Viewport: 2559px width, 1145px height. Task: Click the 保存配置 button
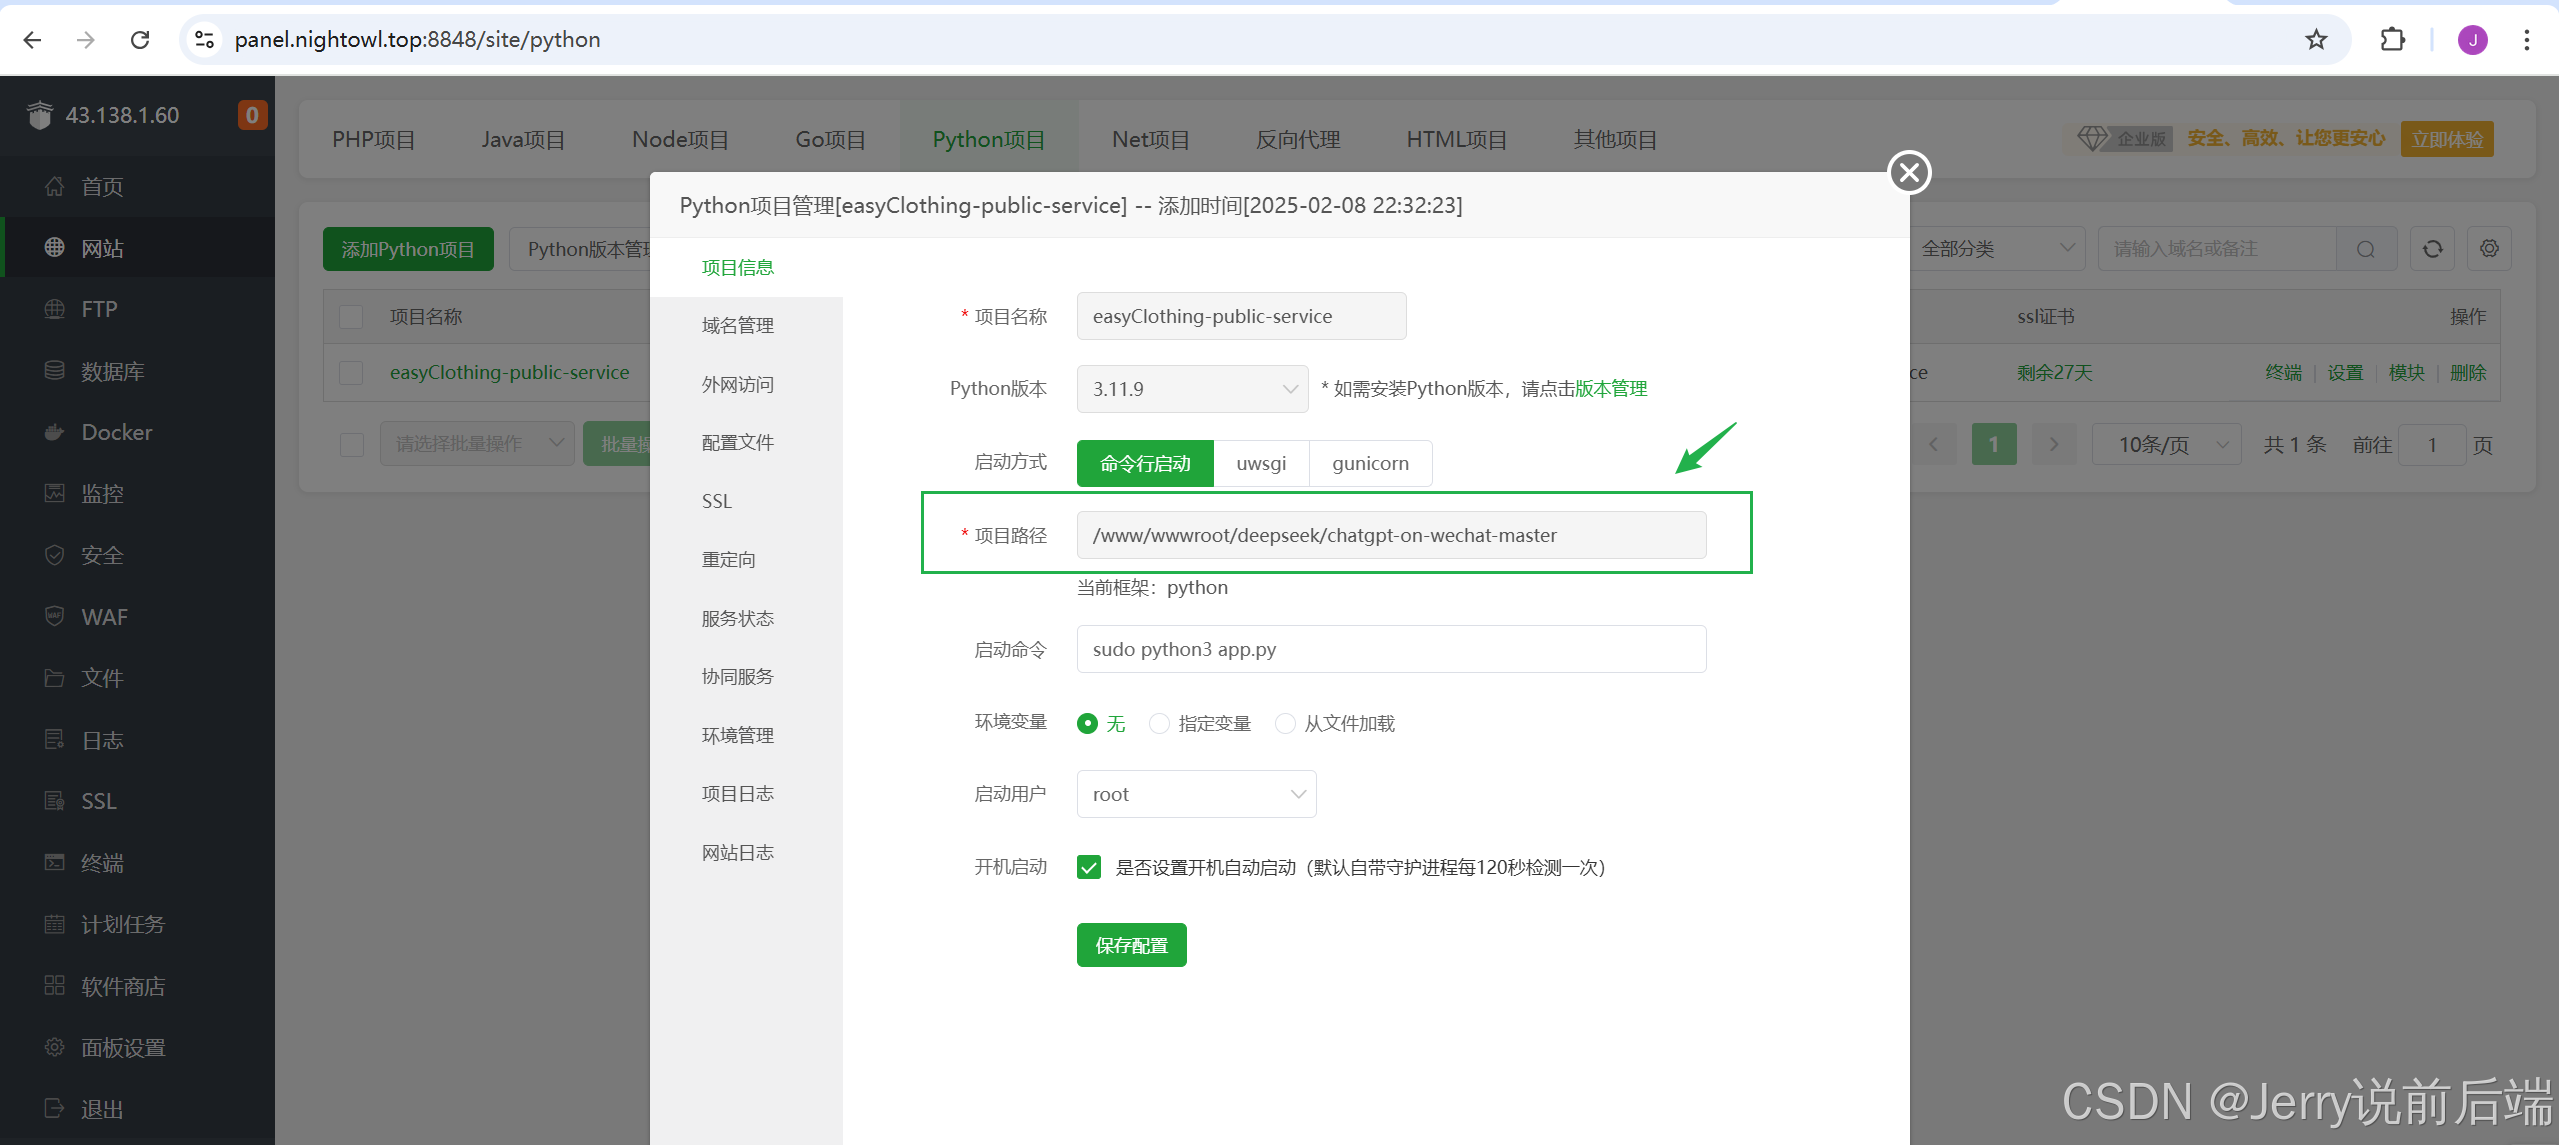pyautogui.click(x=1131, y=945)
